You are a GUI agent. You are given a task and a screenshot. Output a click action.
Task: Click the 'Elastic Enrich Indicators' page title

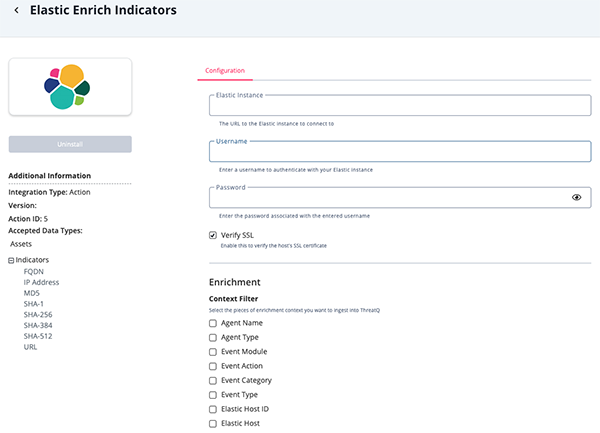pos(103,10)
